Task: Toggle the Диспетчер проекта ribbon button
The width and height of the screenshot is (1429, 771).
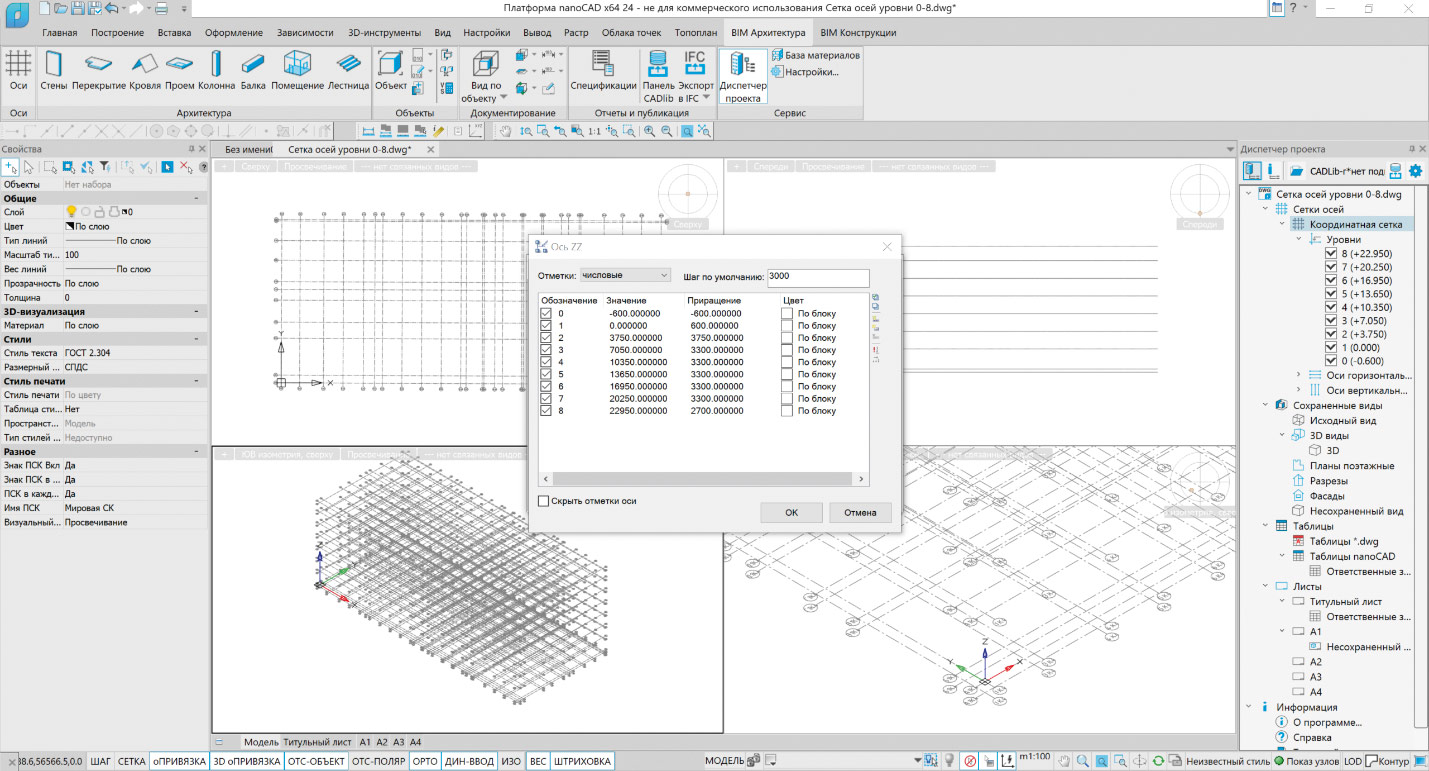Action: point(742,76)
